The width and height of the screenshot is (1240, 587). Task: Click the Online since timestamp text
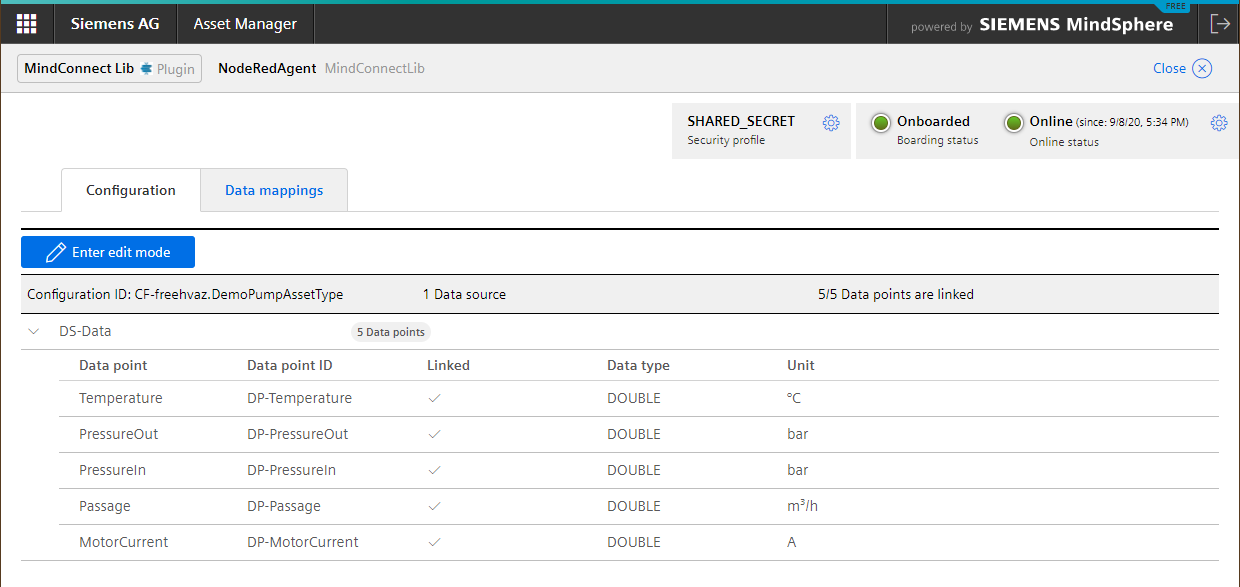pos(1132,122)
